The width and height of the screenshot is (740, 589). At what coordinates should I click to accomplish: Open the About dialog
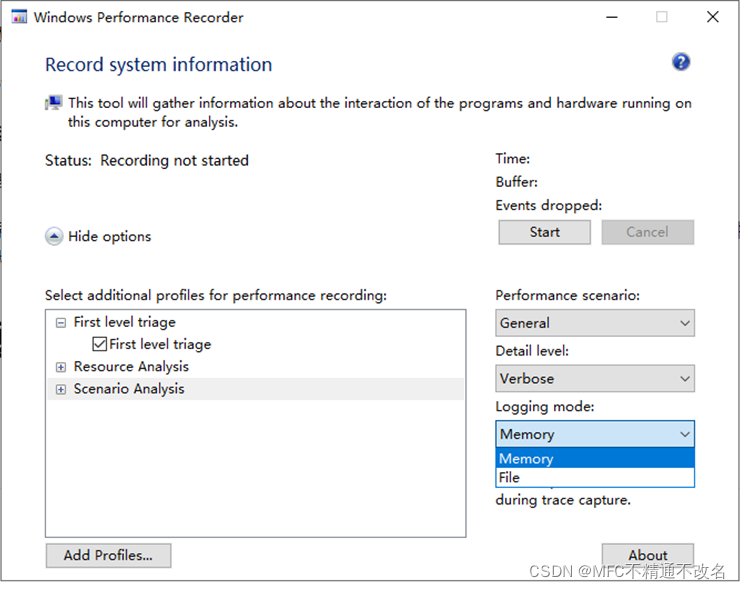[x=648, y=555]
